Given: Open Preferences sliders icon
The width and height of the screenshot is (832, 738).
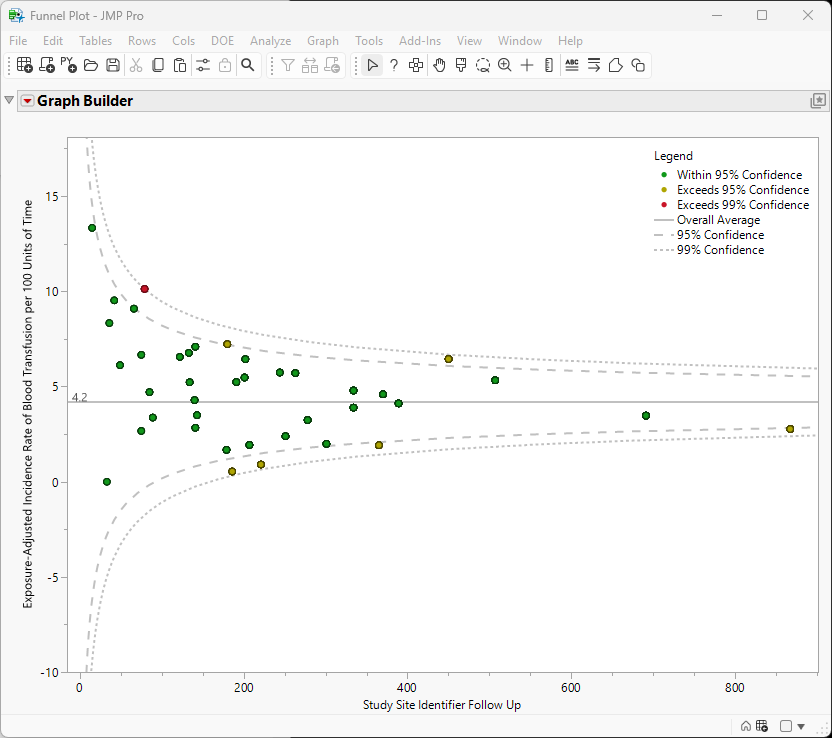Looking at the screenshot, I should (203, 65).
